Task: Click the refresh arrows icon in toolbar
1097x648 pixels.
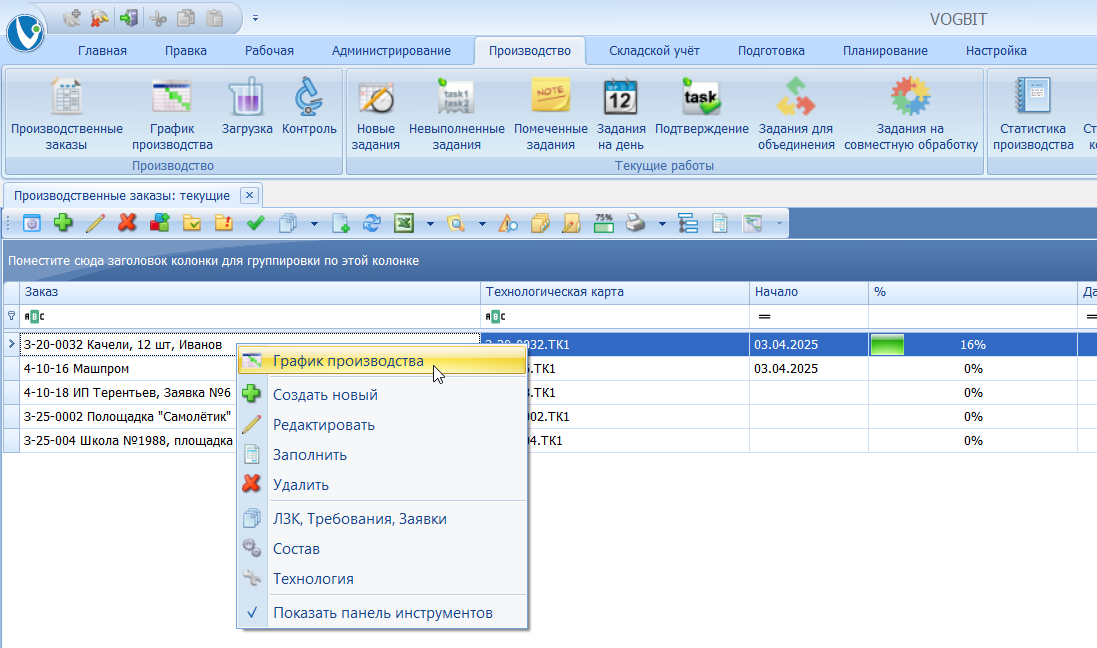Action: point(372,224)
